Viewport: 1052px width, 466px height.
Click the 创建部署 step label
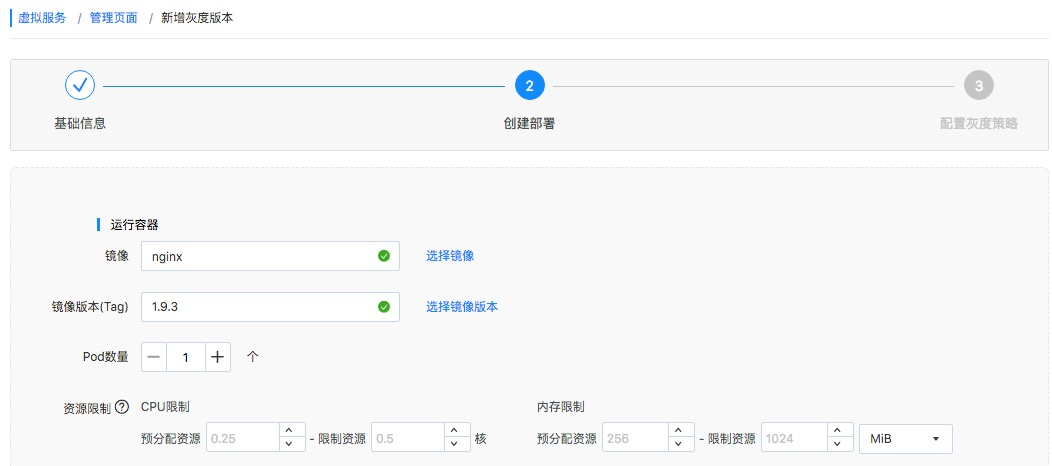pos(529,123)
